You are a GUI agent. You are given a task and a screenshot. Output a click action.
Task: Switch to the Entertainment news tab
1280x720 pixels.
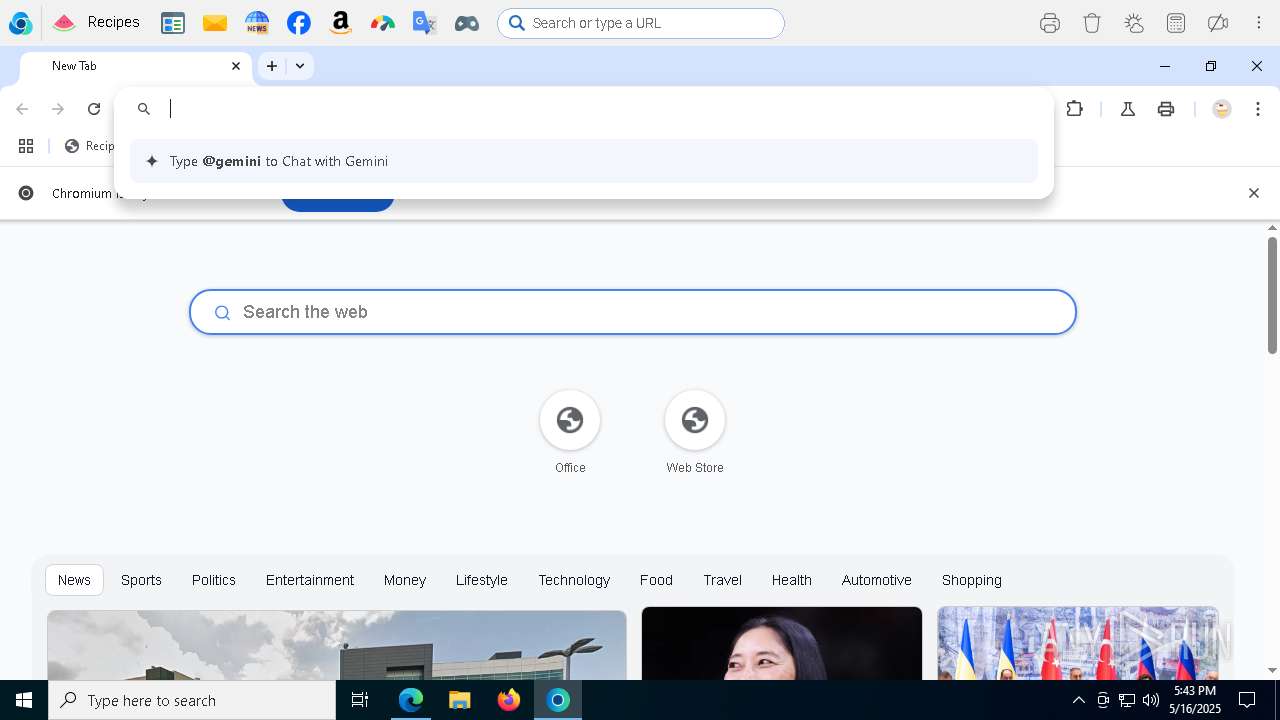tap(310, 580)
